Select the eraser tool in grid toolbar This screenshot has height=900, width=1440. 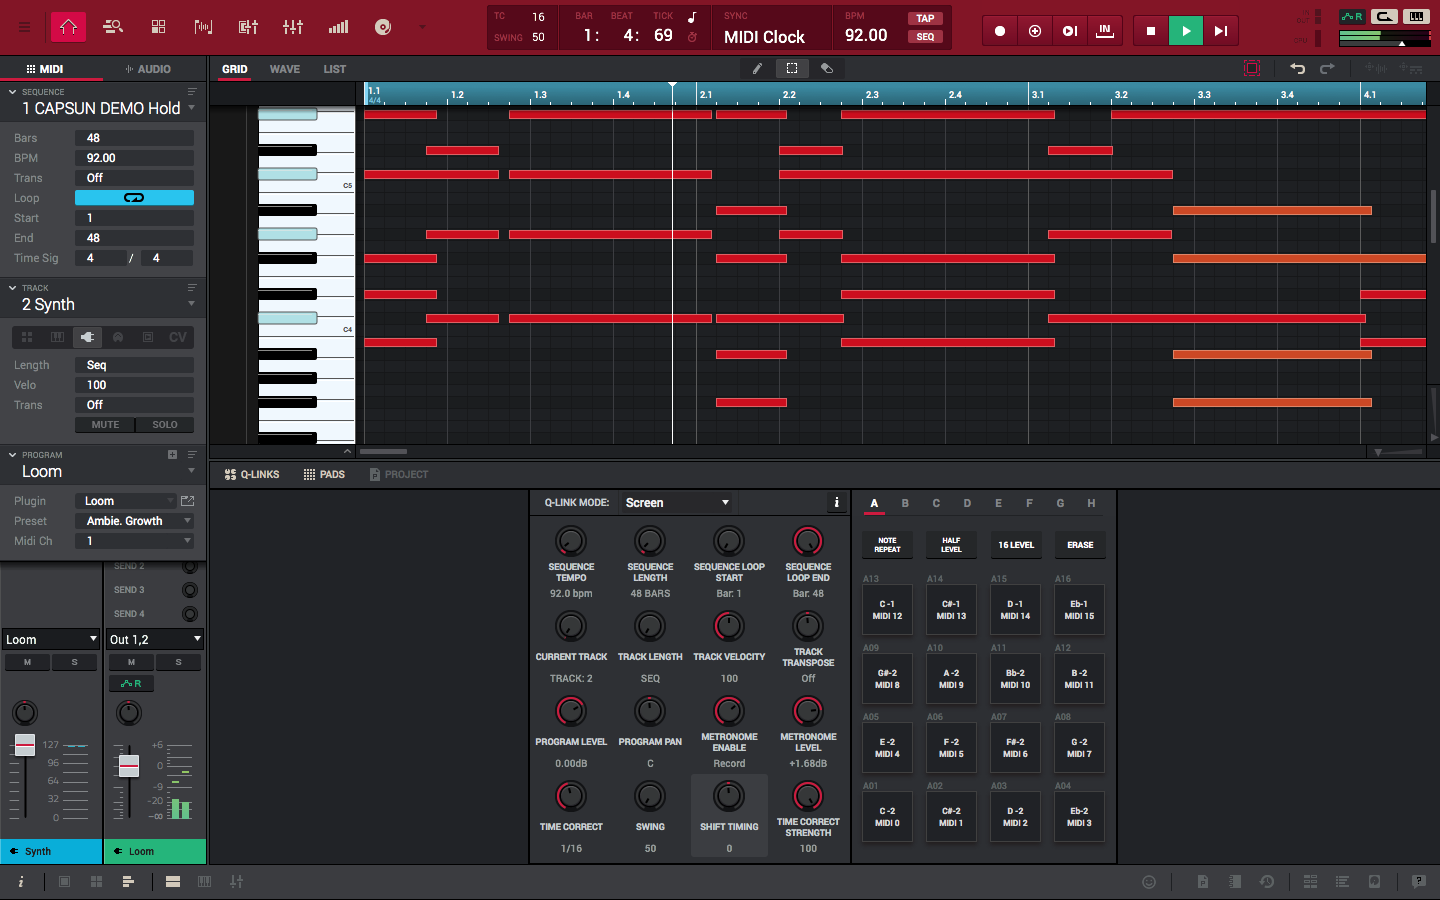click(827, 69)
